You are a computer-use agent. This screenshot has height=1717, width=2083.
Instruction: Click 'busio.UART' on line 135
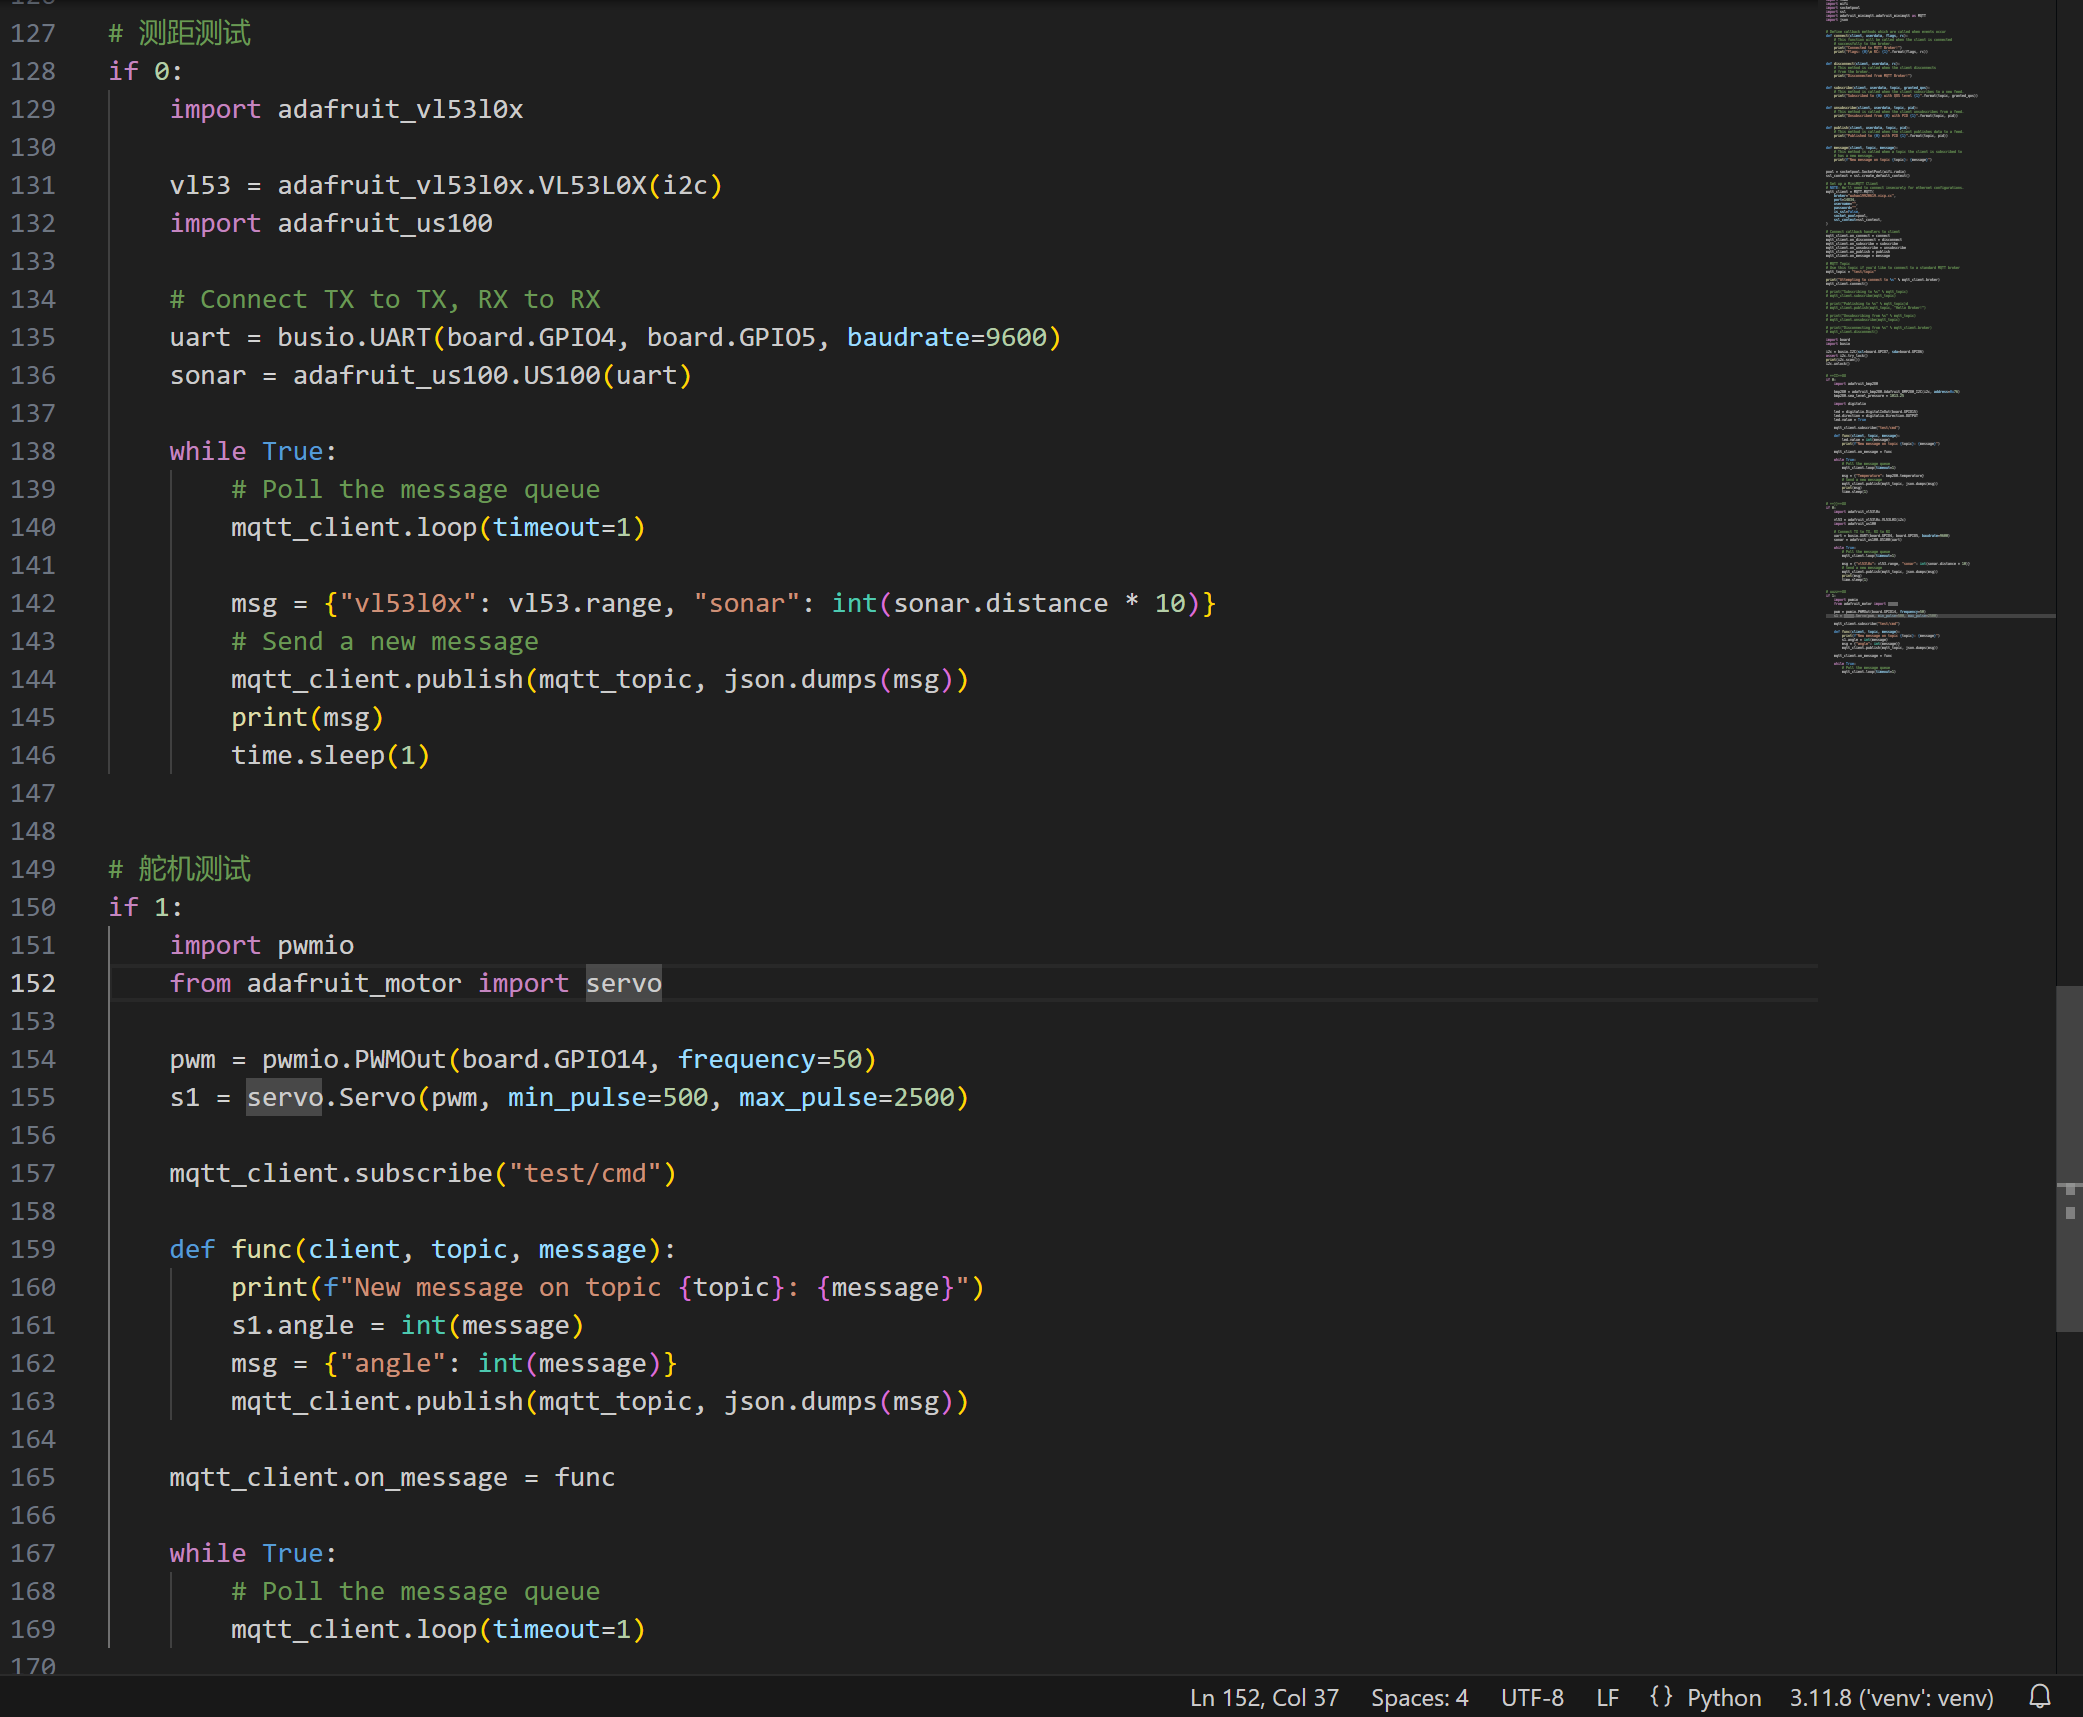tap(354, 337)
